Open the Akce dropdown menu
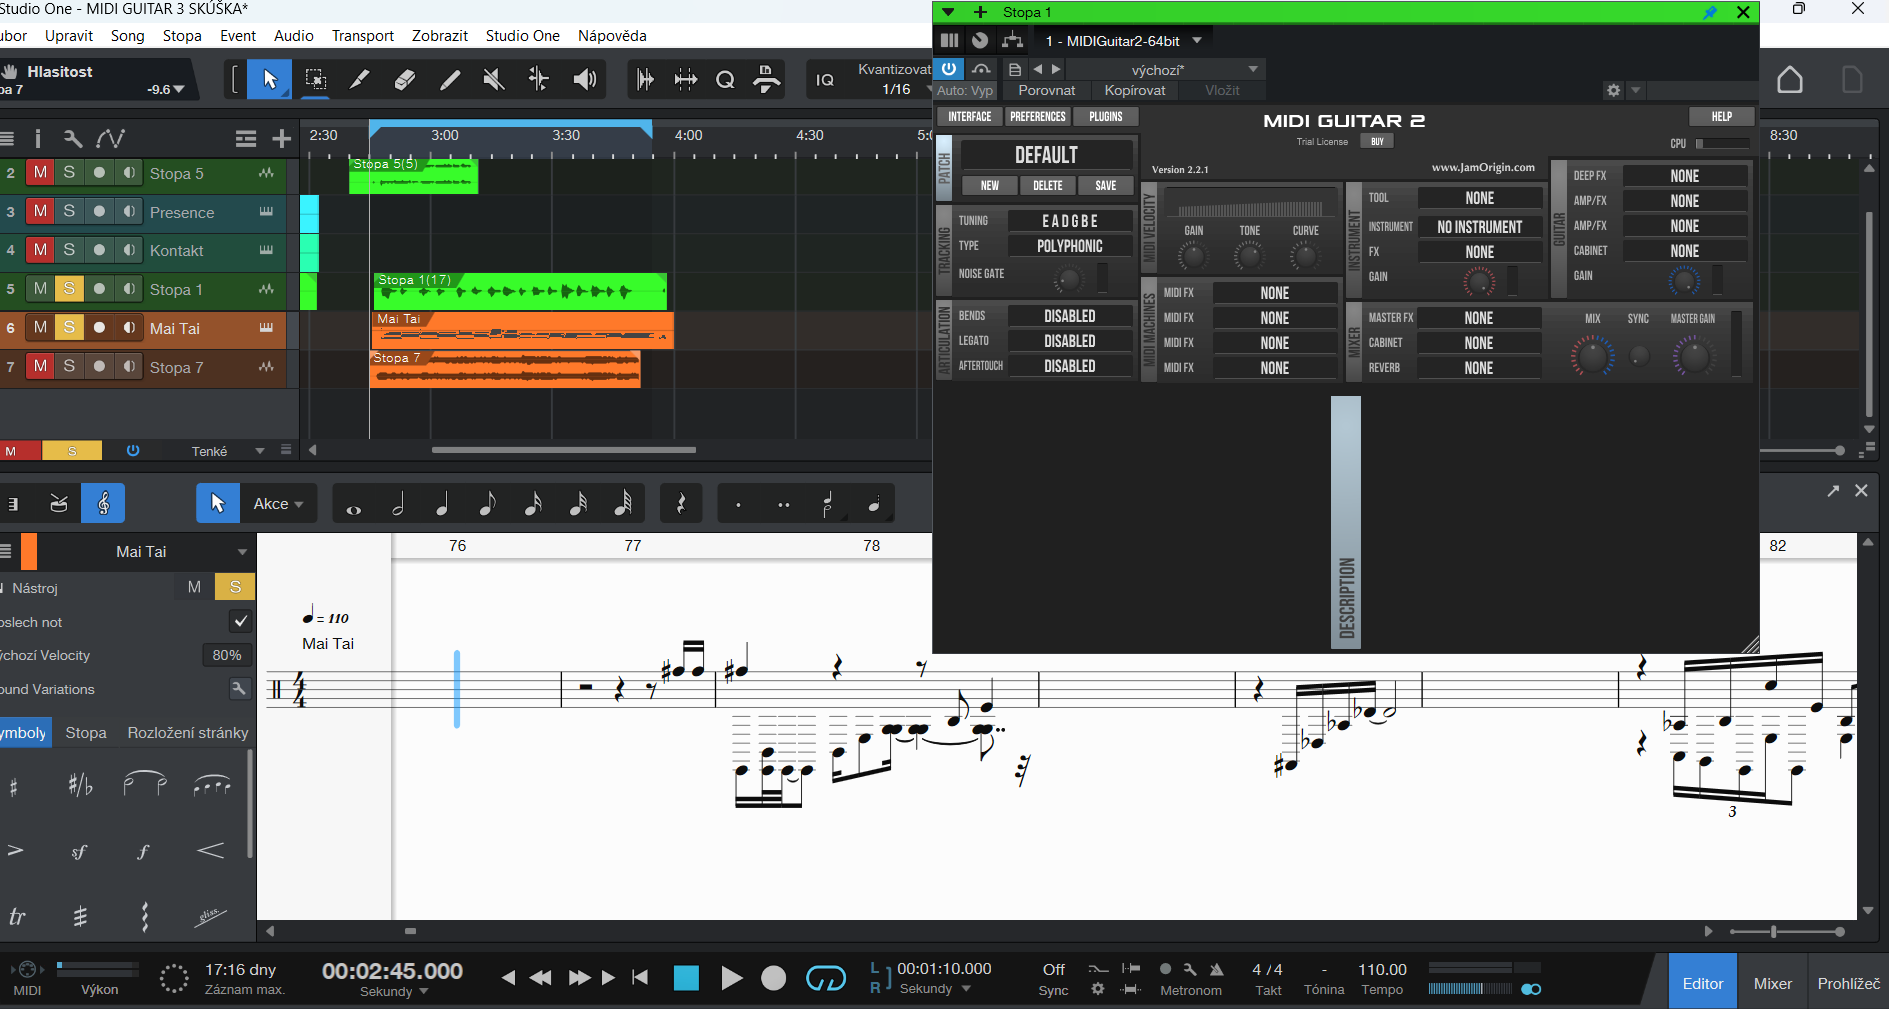 [x=278, y=504]
